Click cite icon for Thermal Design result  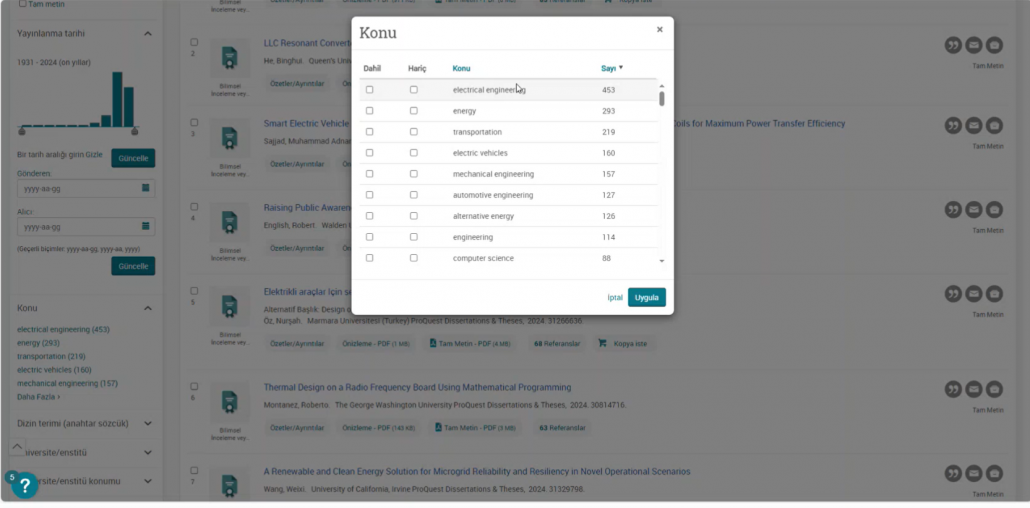pyautogui.click(x=953, y=388)
